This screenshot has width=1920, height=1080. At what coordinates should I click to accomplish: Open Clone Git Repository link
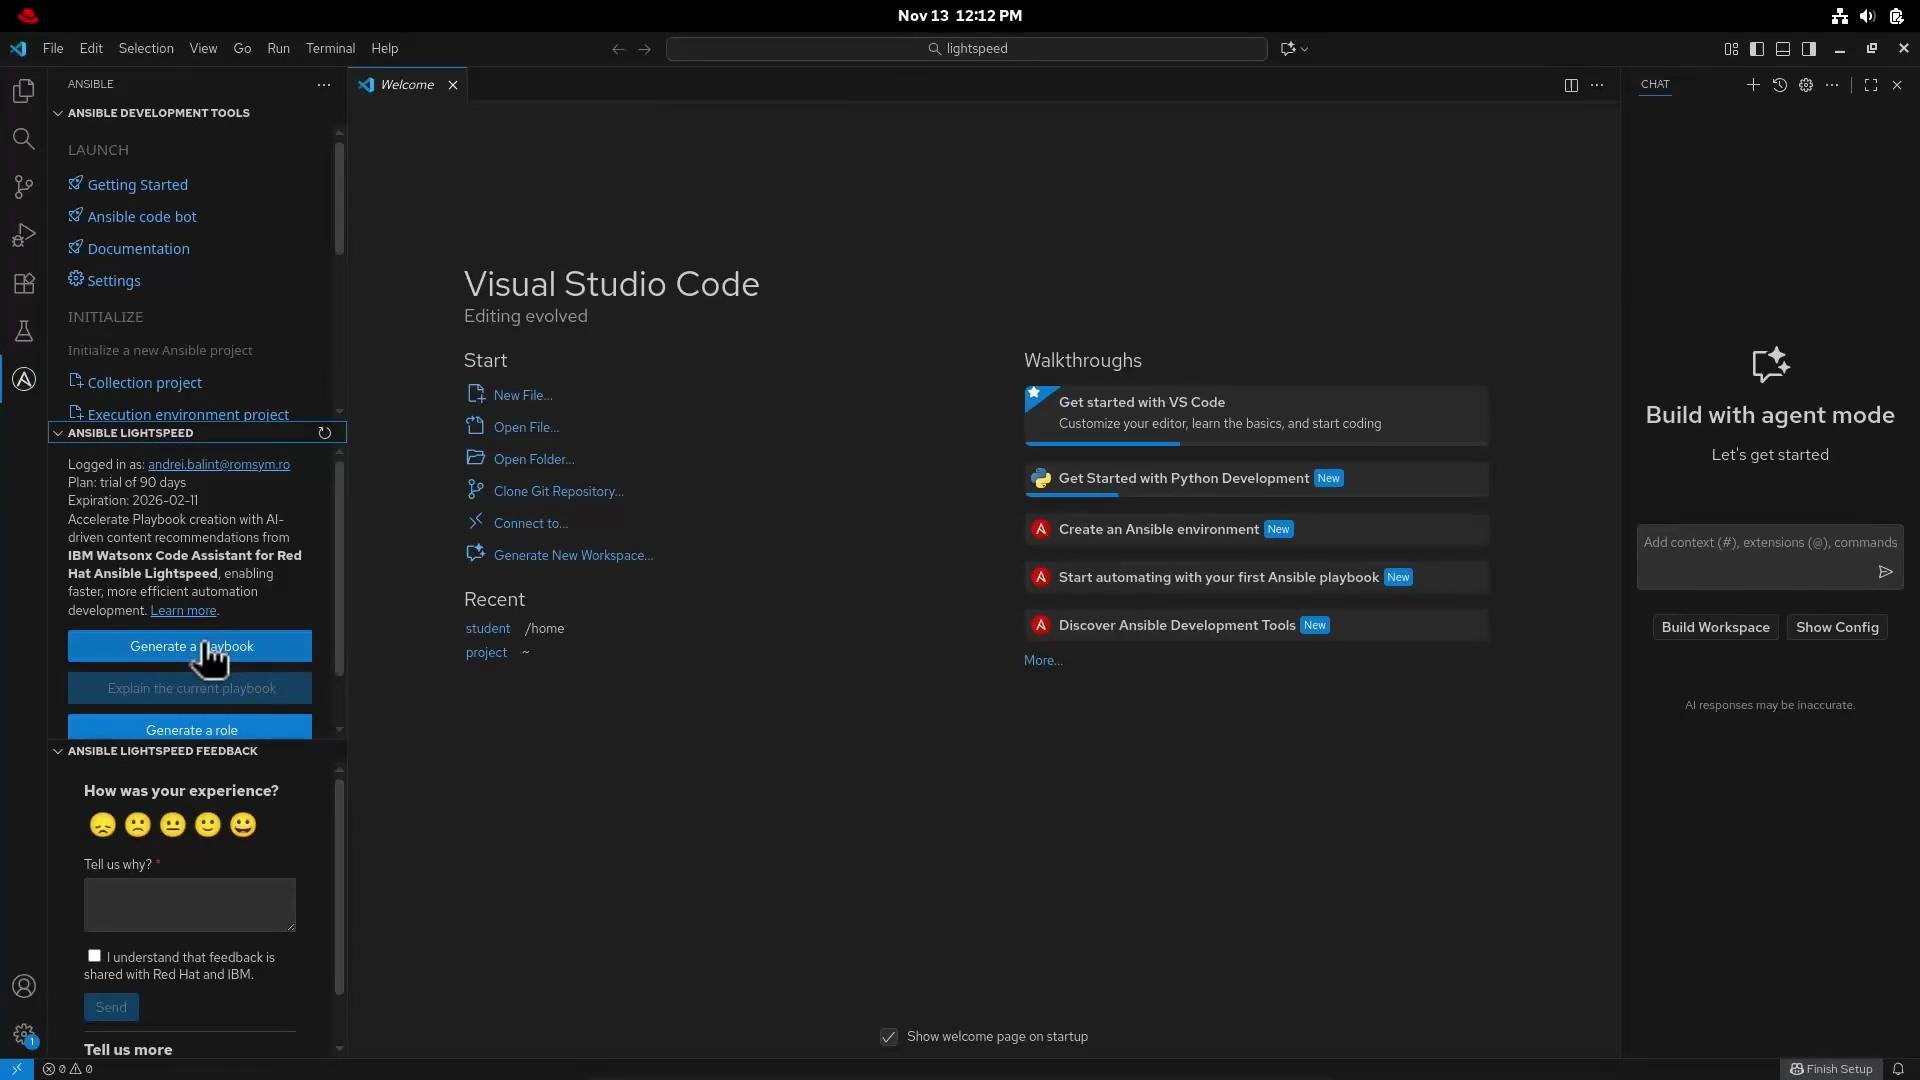pyautogui.click(x=558, y=491)
